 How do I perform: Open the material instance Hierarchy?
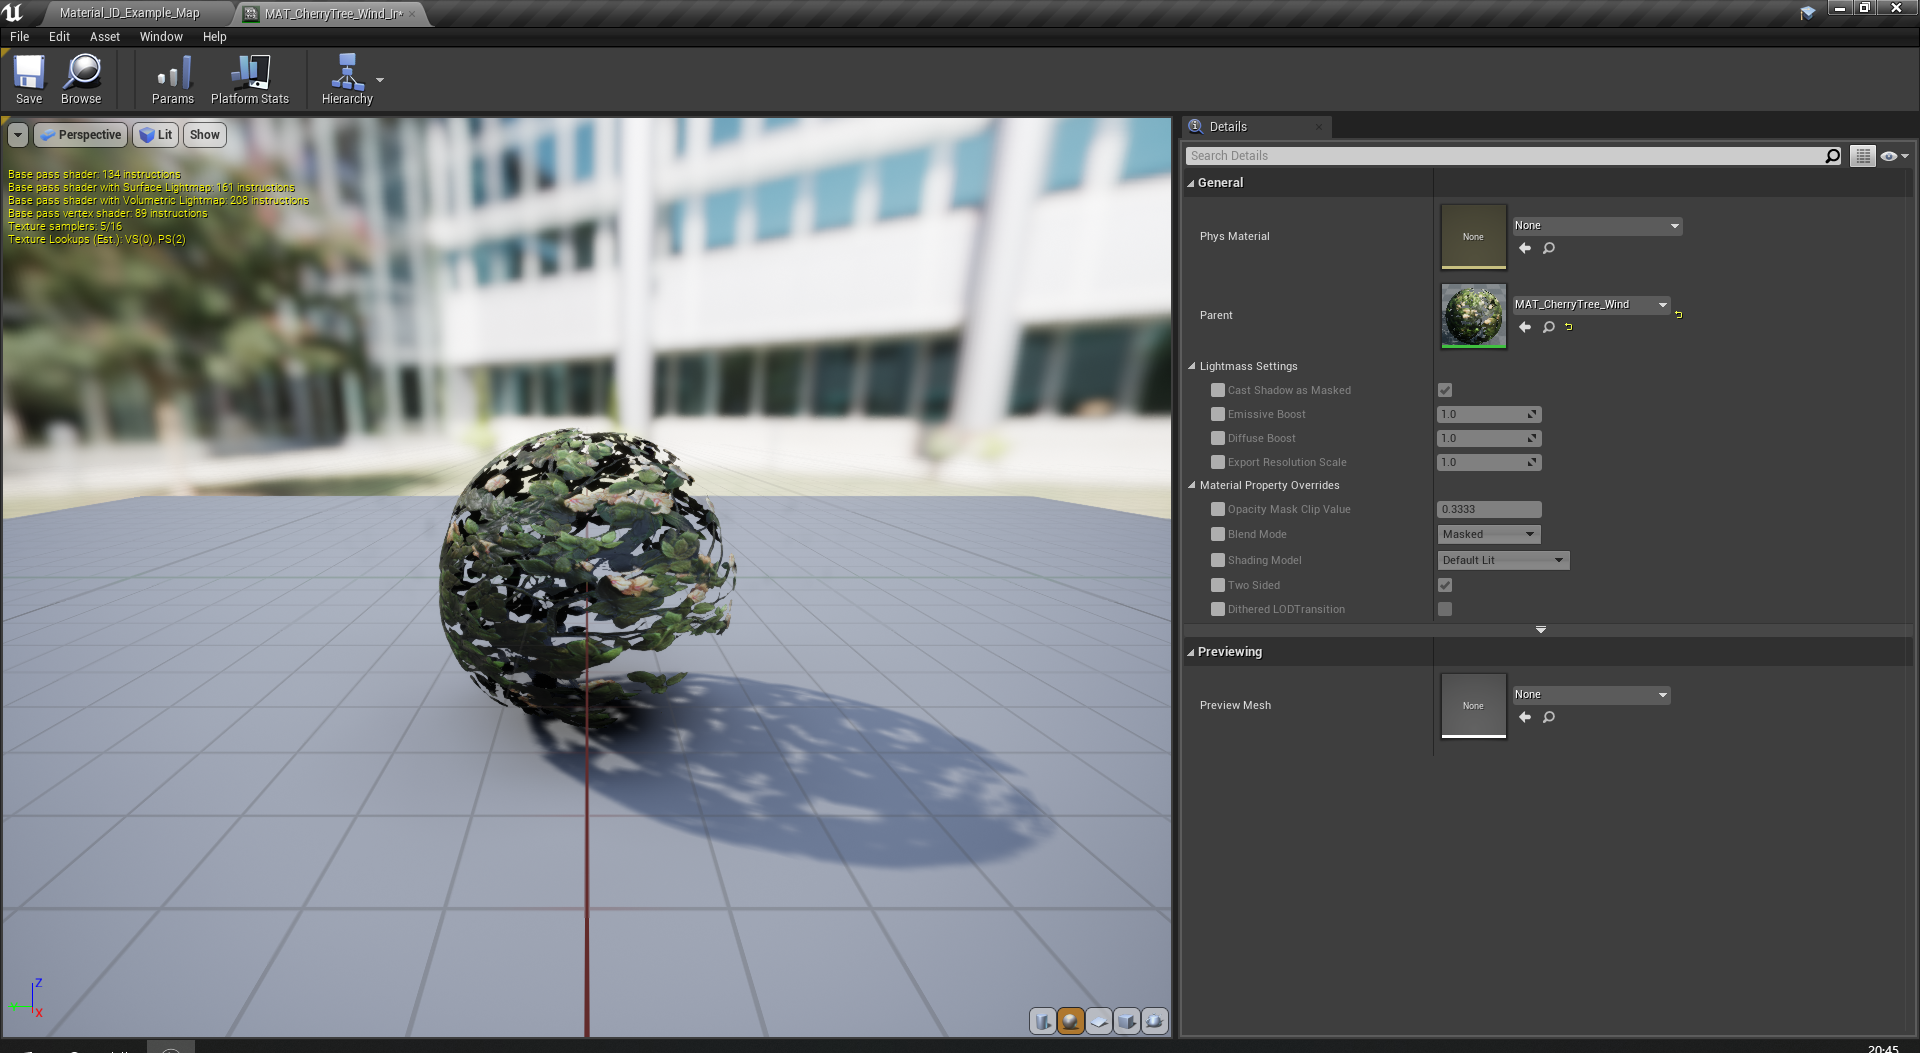coord(346,78)
